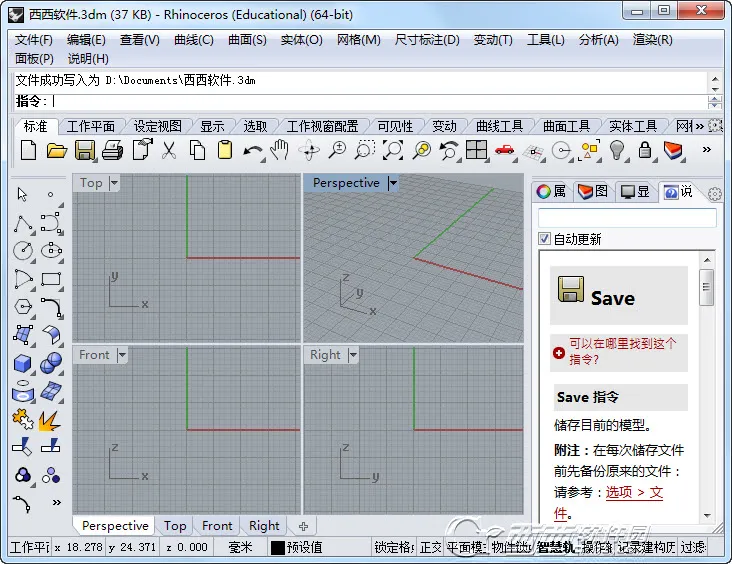The image size is (732, 564).
Task: Open the toolbar options gear icon
Action: pyautogui.click(x=715, y=126)
